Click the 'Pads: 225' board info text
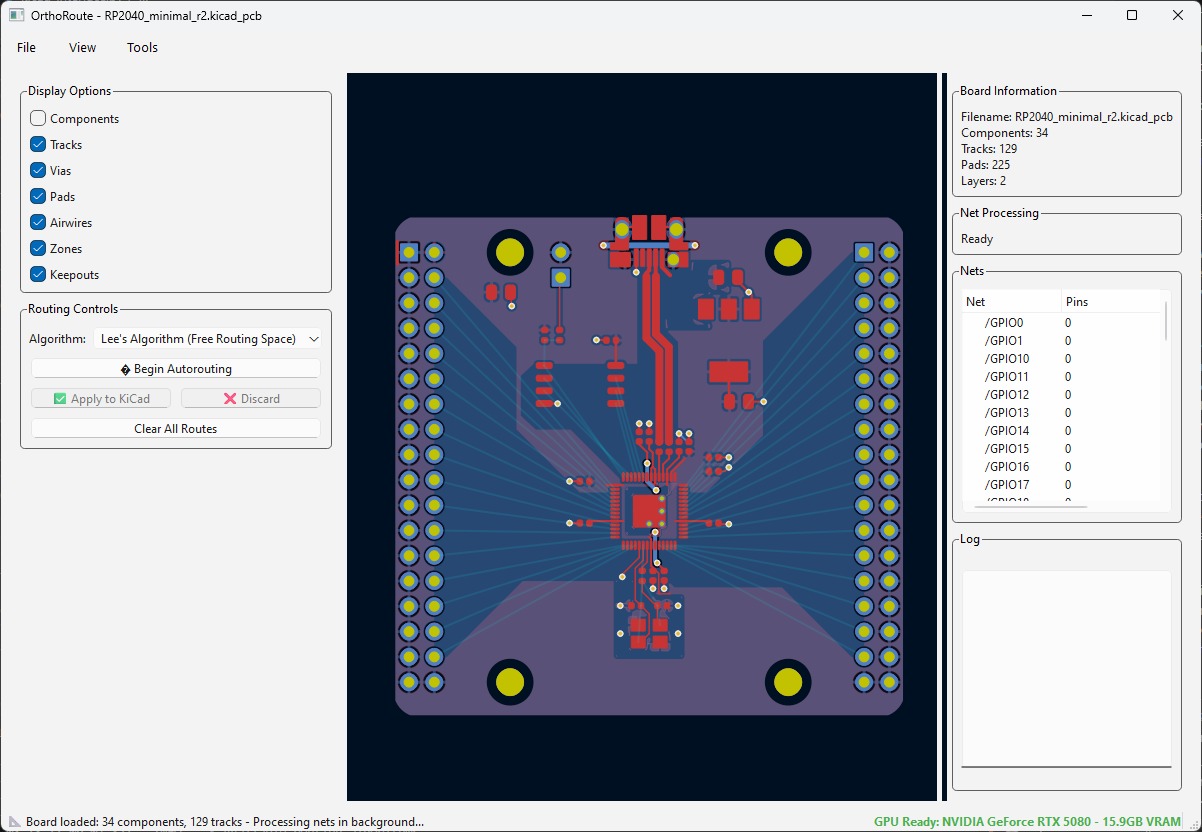The image size is (1202, 832). 985,165
